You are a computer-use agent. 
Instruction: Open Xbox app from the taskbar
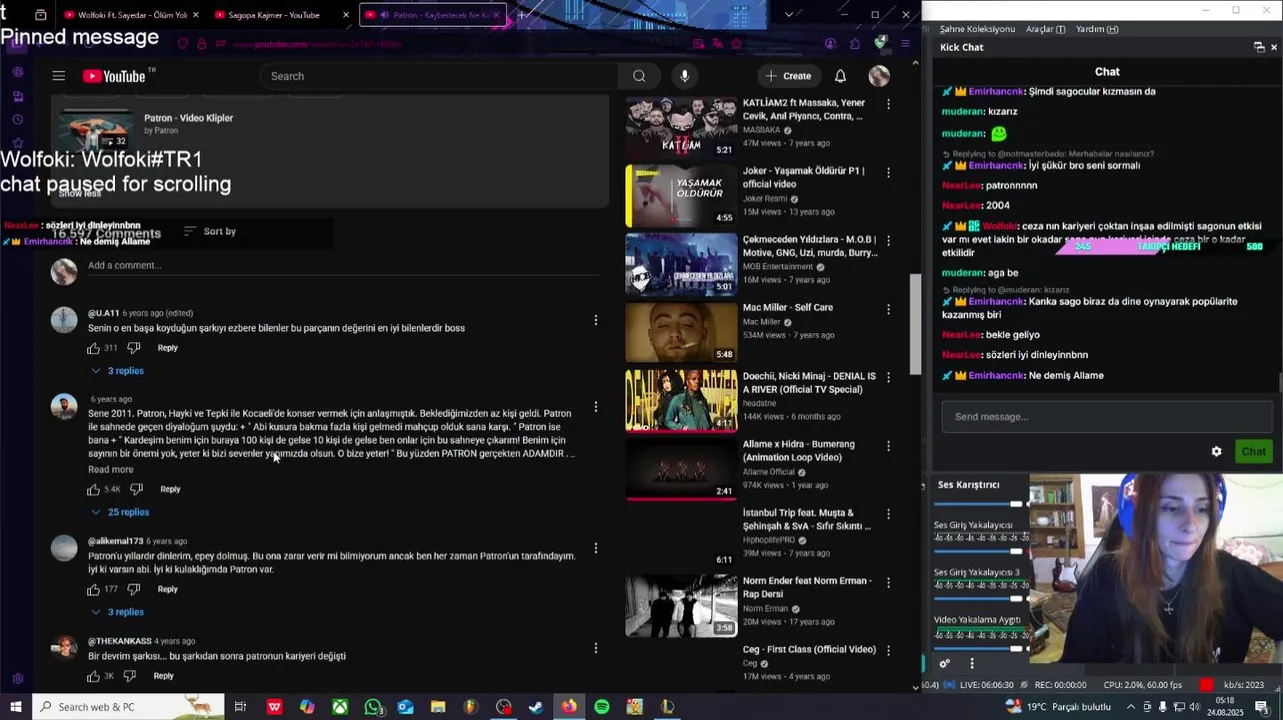coord(340,707)
